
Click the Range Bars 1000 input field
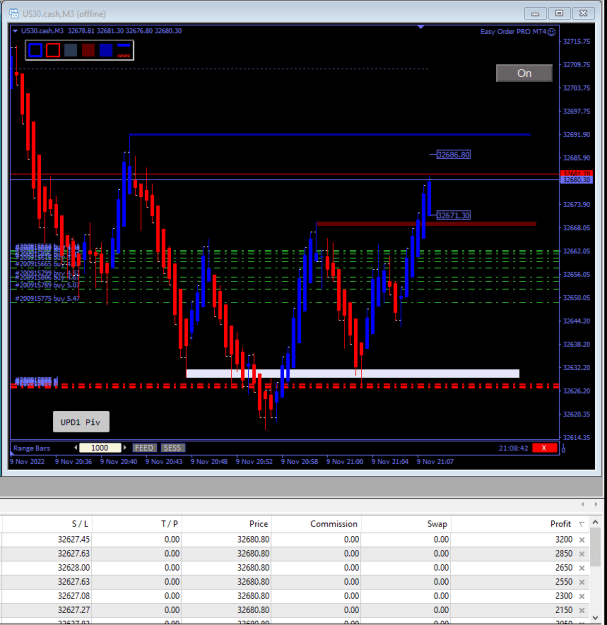(100, 448)
